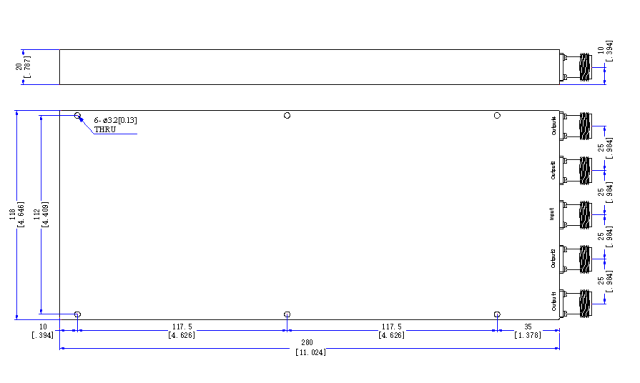The height and width of the screenshot is (383, 640).
Task: Click the 'Output3' port label
Action: tap(553, 170)
